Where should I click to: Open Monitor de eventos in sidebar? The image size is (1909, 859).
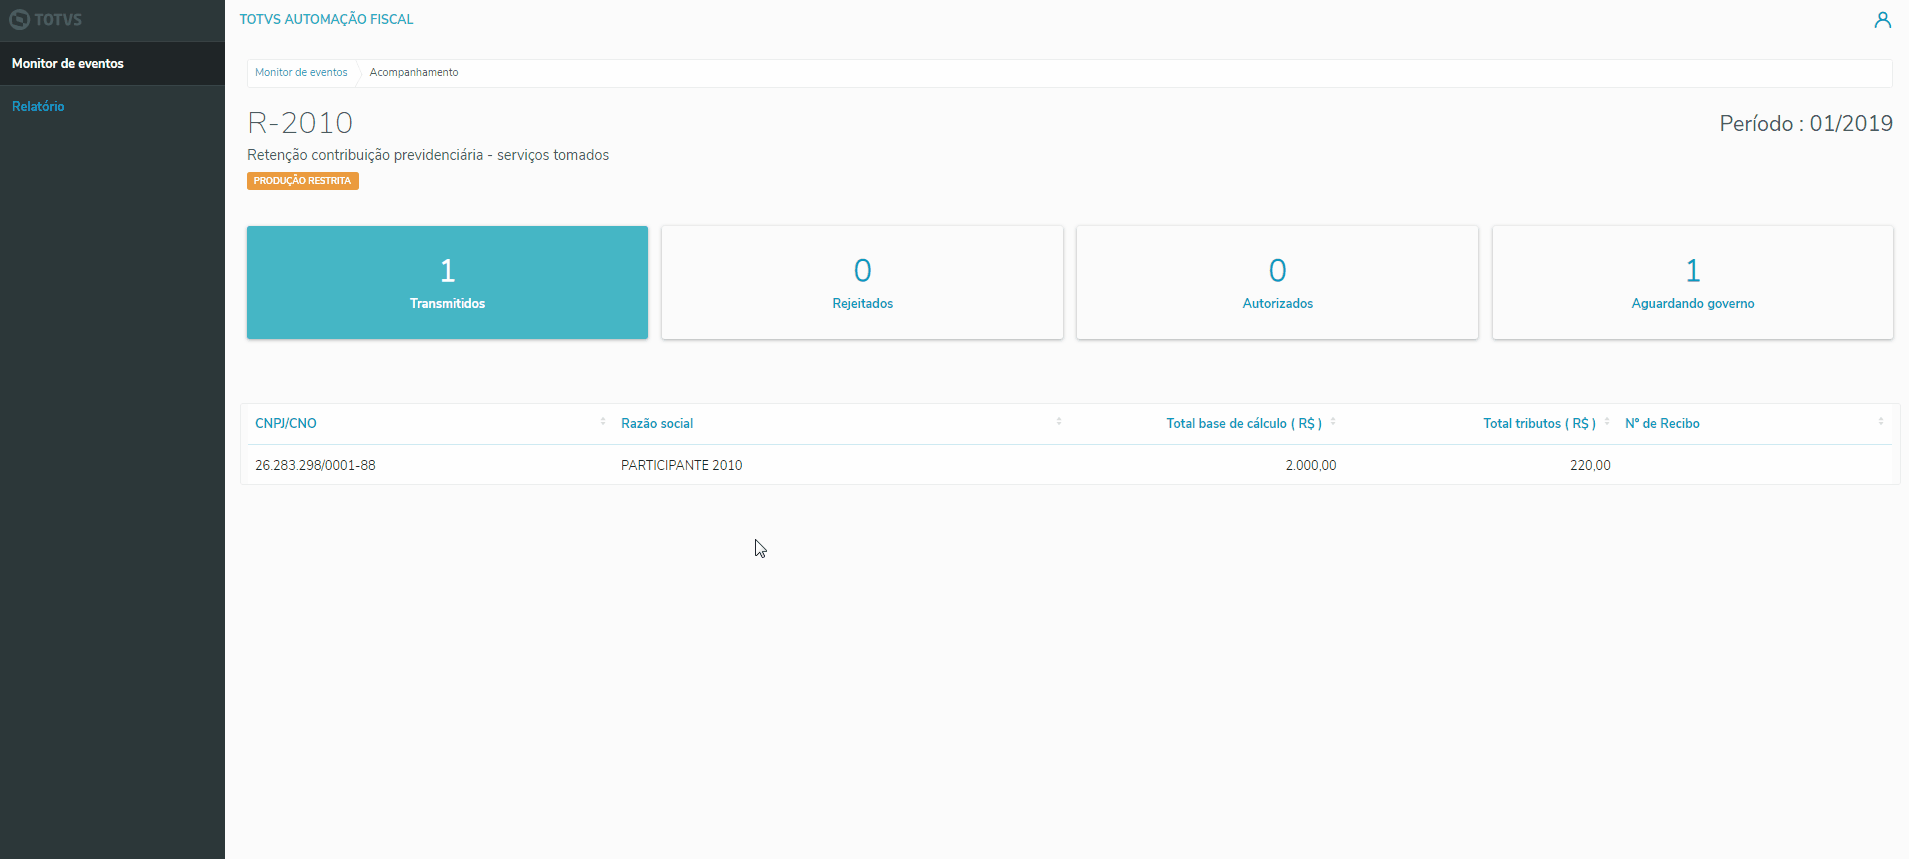click(x=112, y=63)
